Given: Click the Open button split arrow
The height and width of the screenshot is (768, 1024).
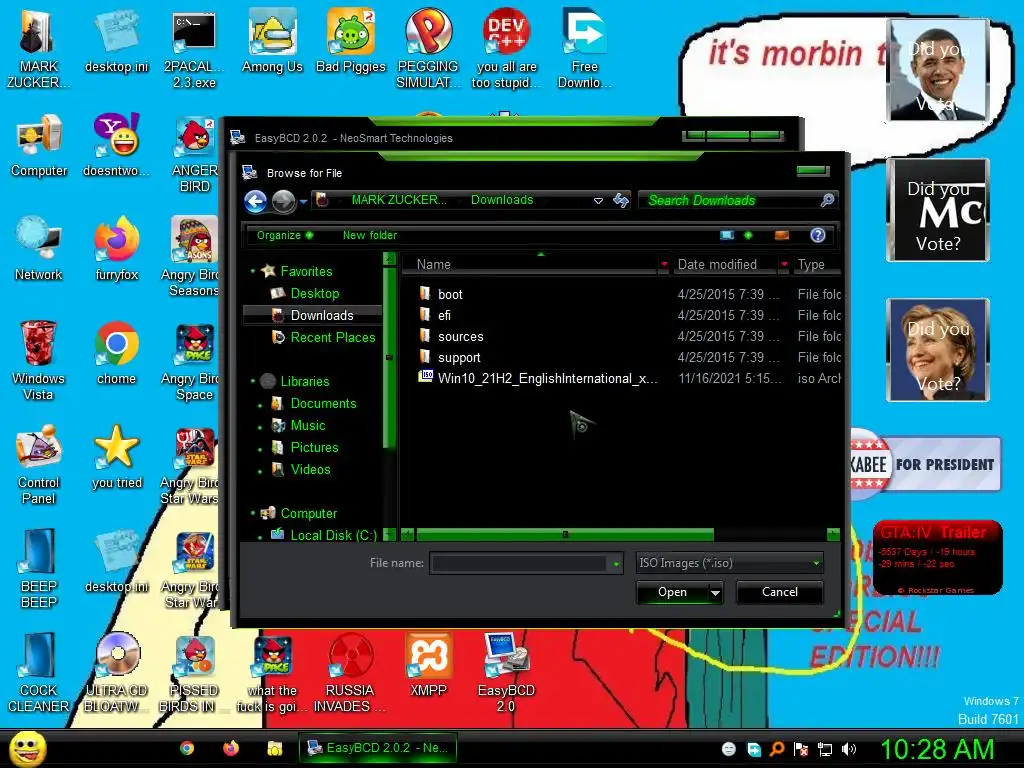Looking at the screenshot, I should 715,592.
